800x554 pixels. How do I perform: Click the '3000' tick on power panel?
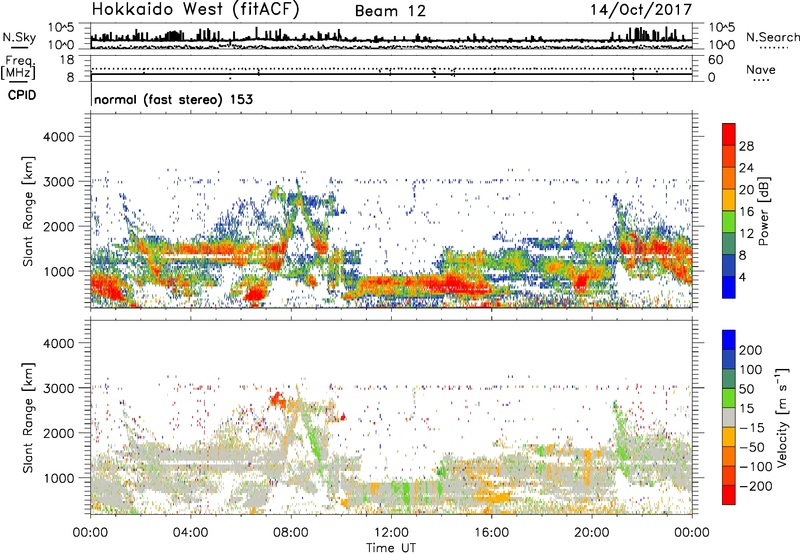[59, 182]
